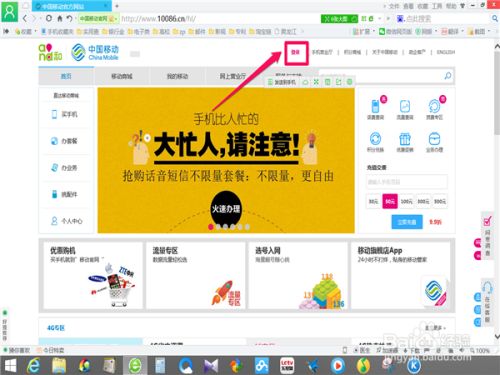The width and height of the screenshot is (500, 375).
Task: Select the 500元 recharge amount
Action: pos(440,201)
